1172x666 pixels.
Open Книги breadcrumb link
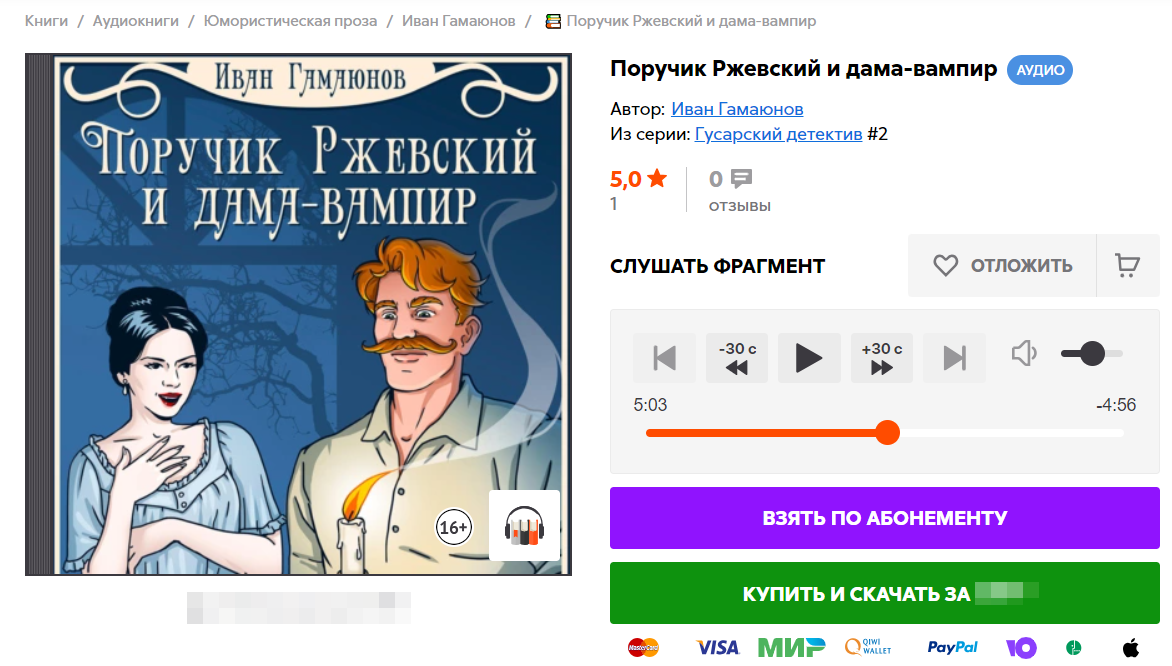point(46,21)
